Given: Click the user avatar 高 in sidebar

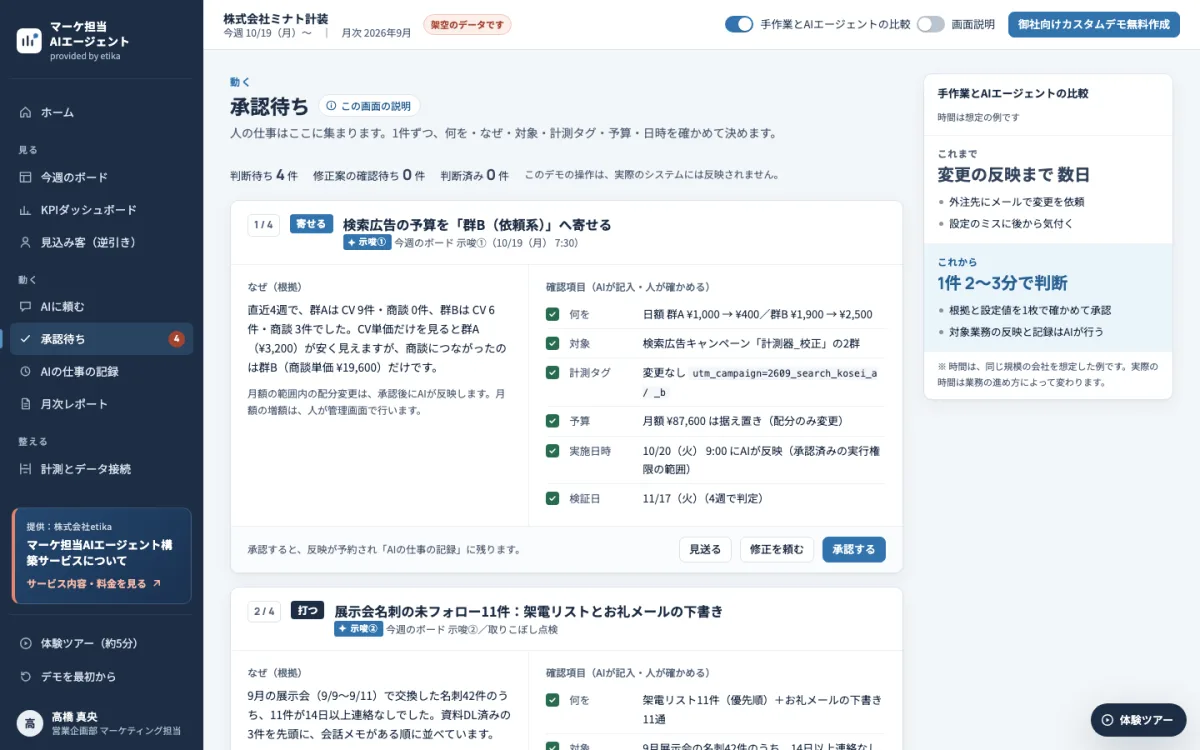Looking at the screenshot, I should pos(29,723).
